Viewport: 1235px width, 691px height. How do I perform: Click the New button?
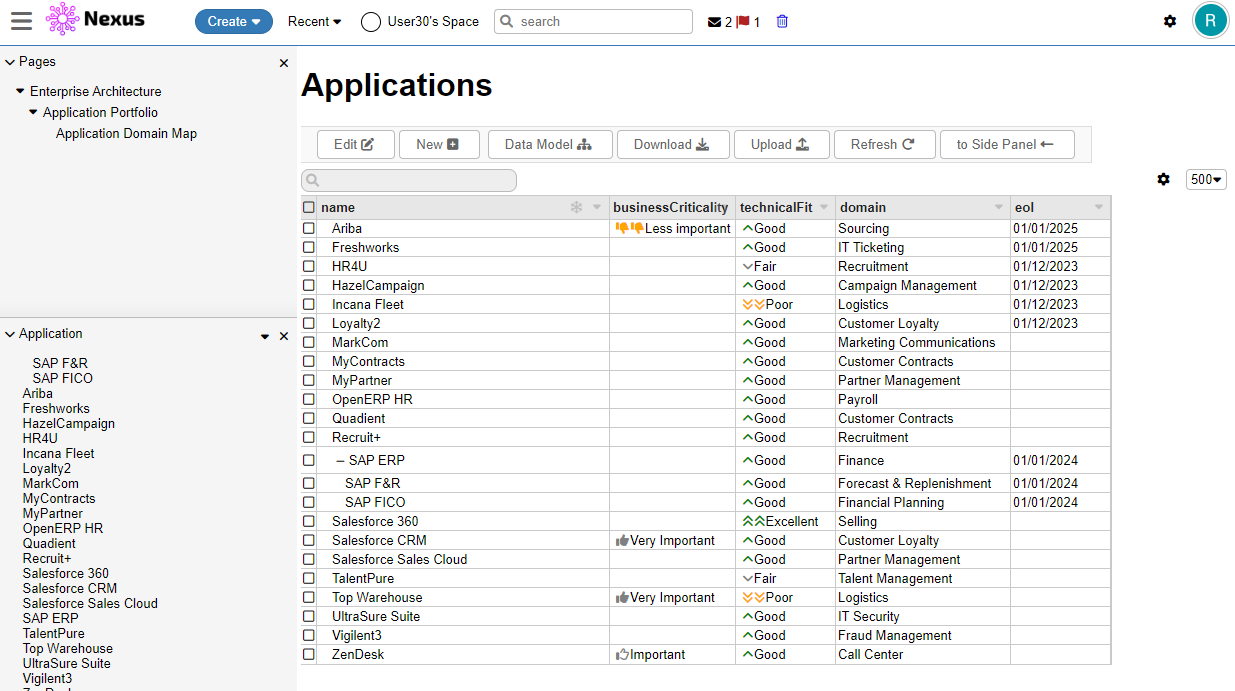pos(439,144)
